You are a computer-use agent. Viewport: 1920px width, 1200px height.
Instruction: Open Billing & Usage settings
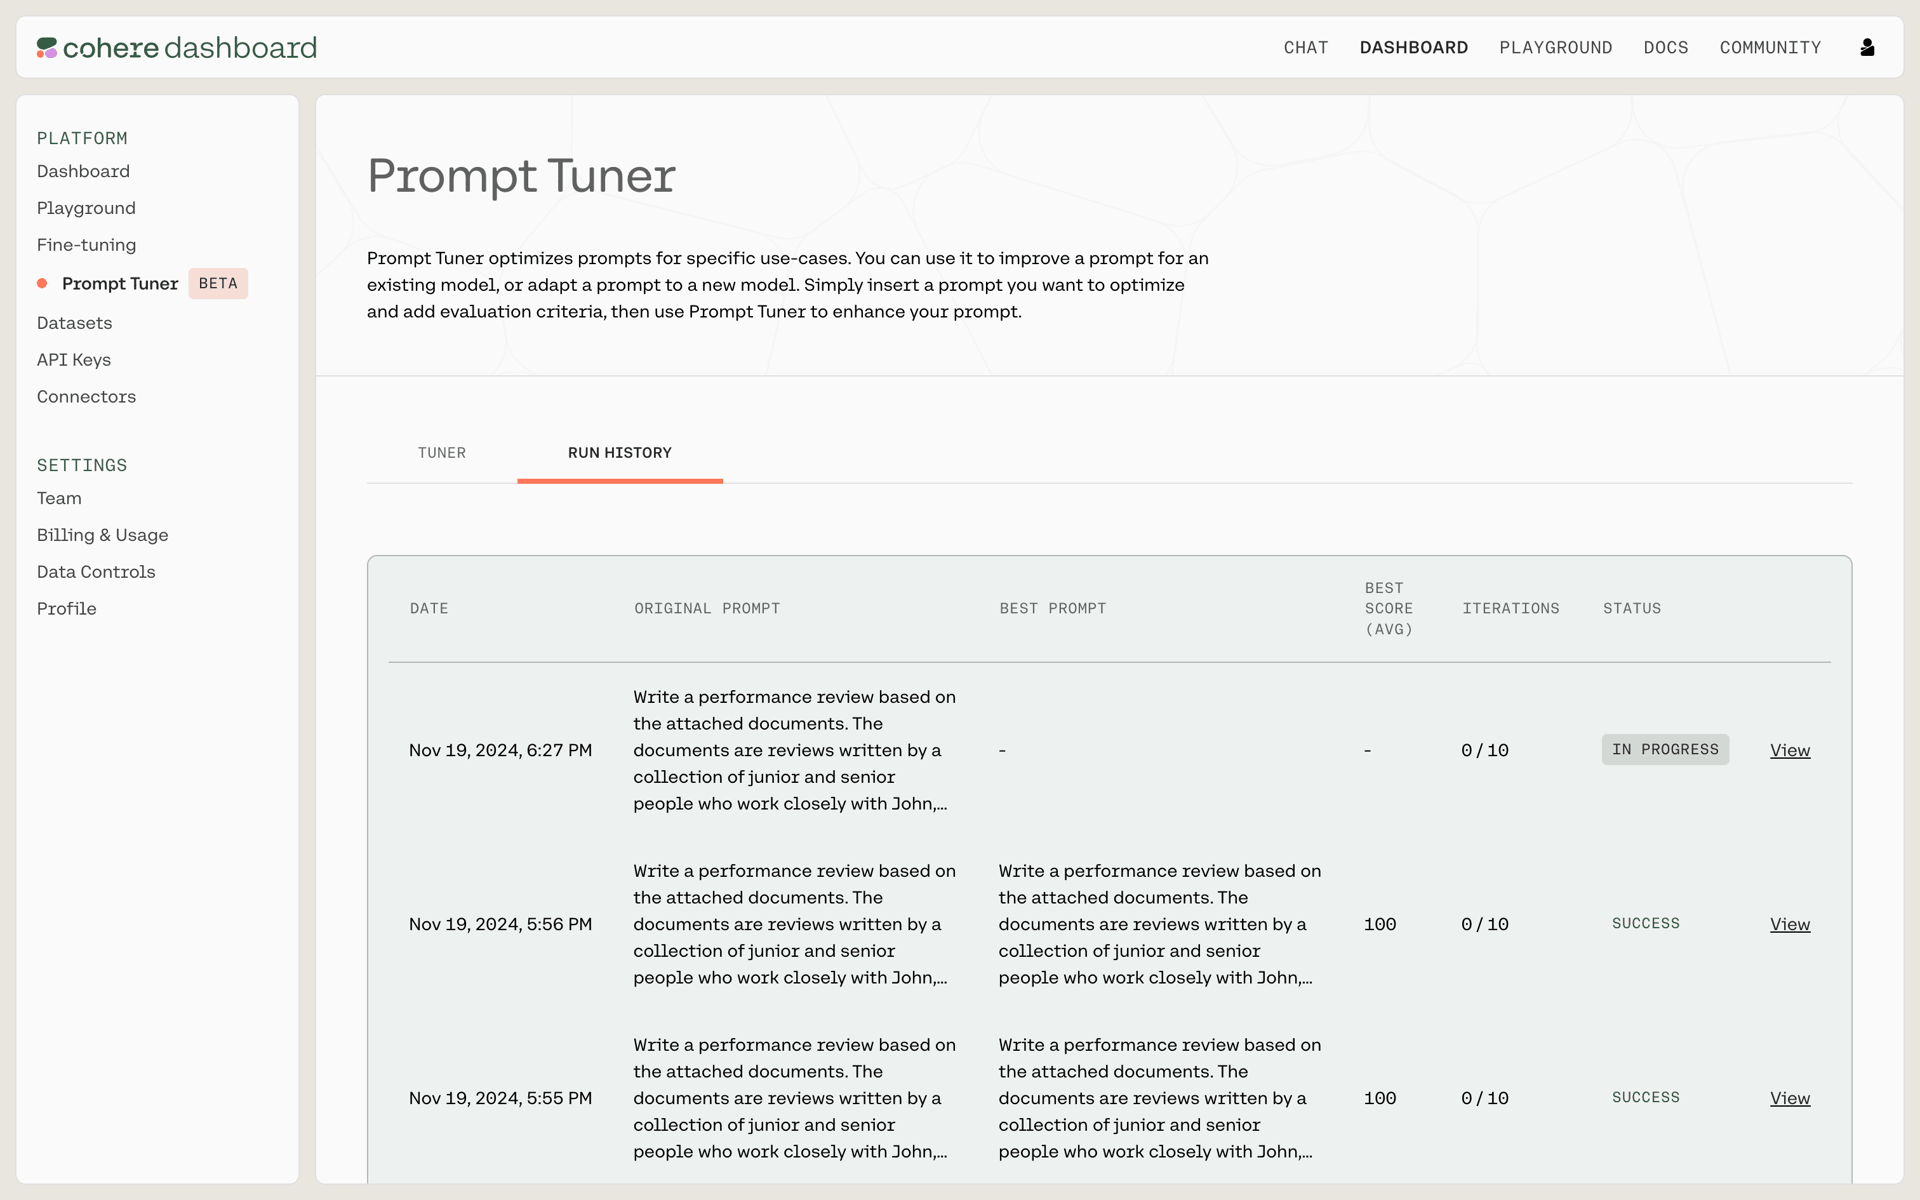click(103, 535)
